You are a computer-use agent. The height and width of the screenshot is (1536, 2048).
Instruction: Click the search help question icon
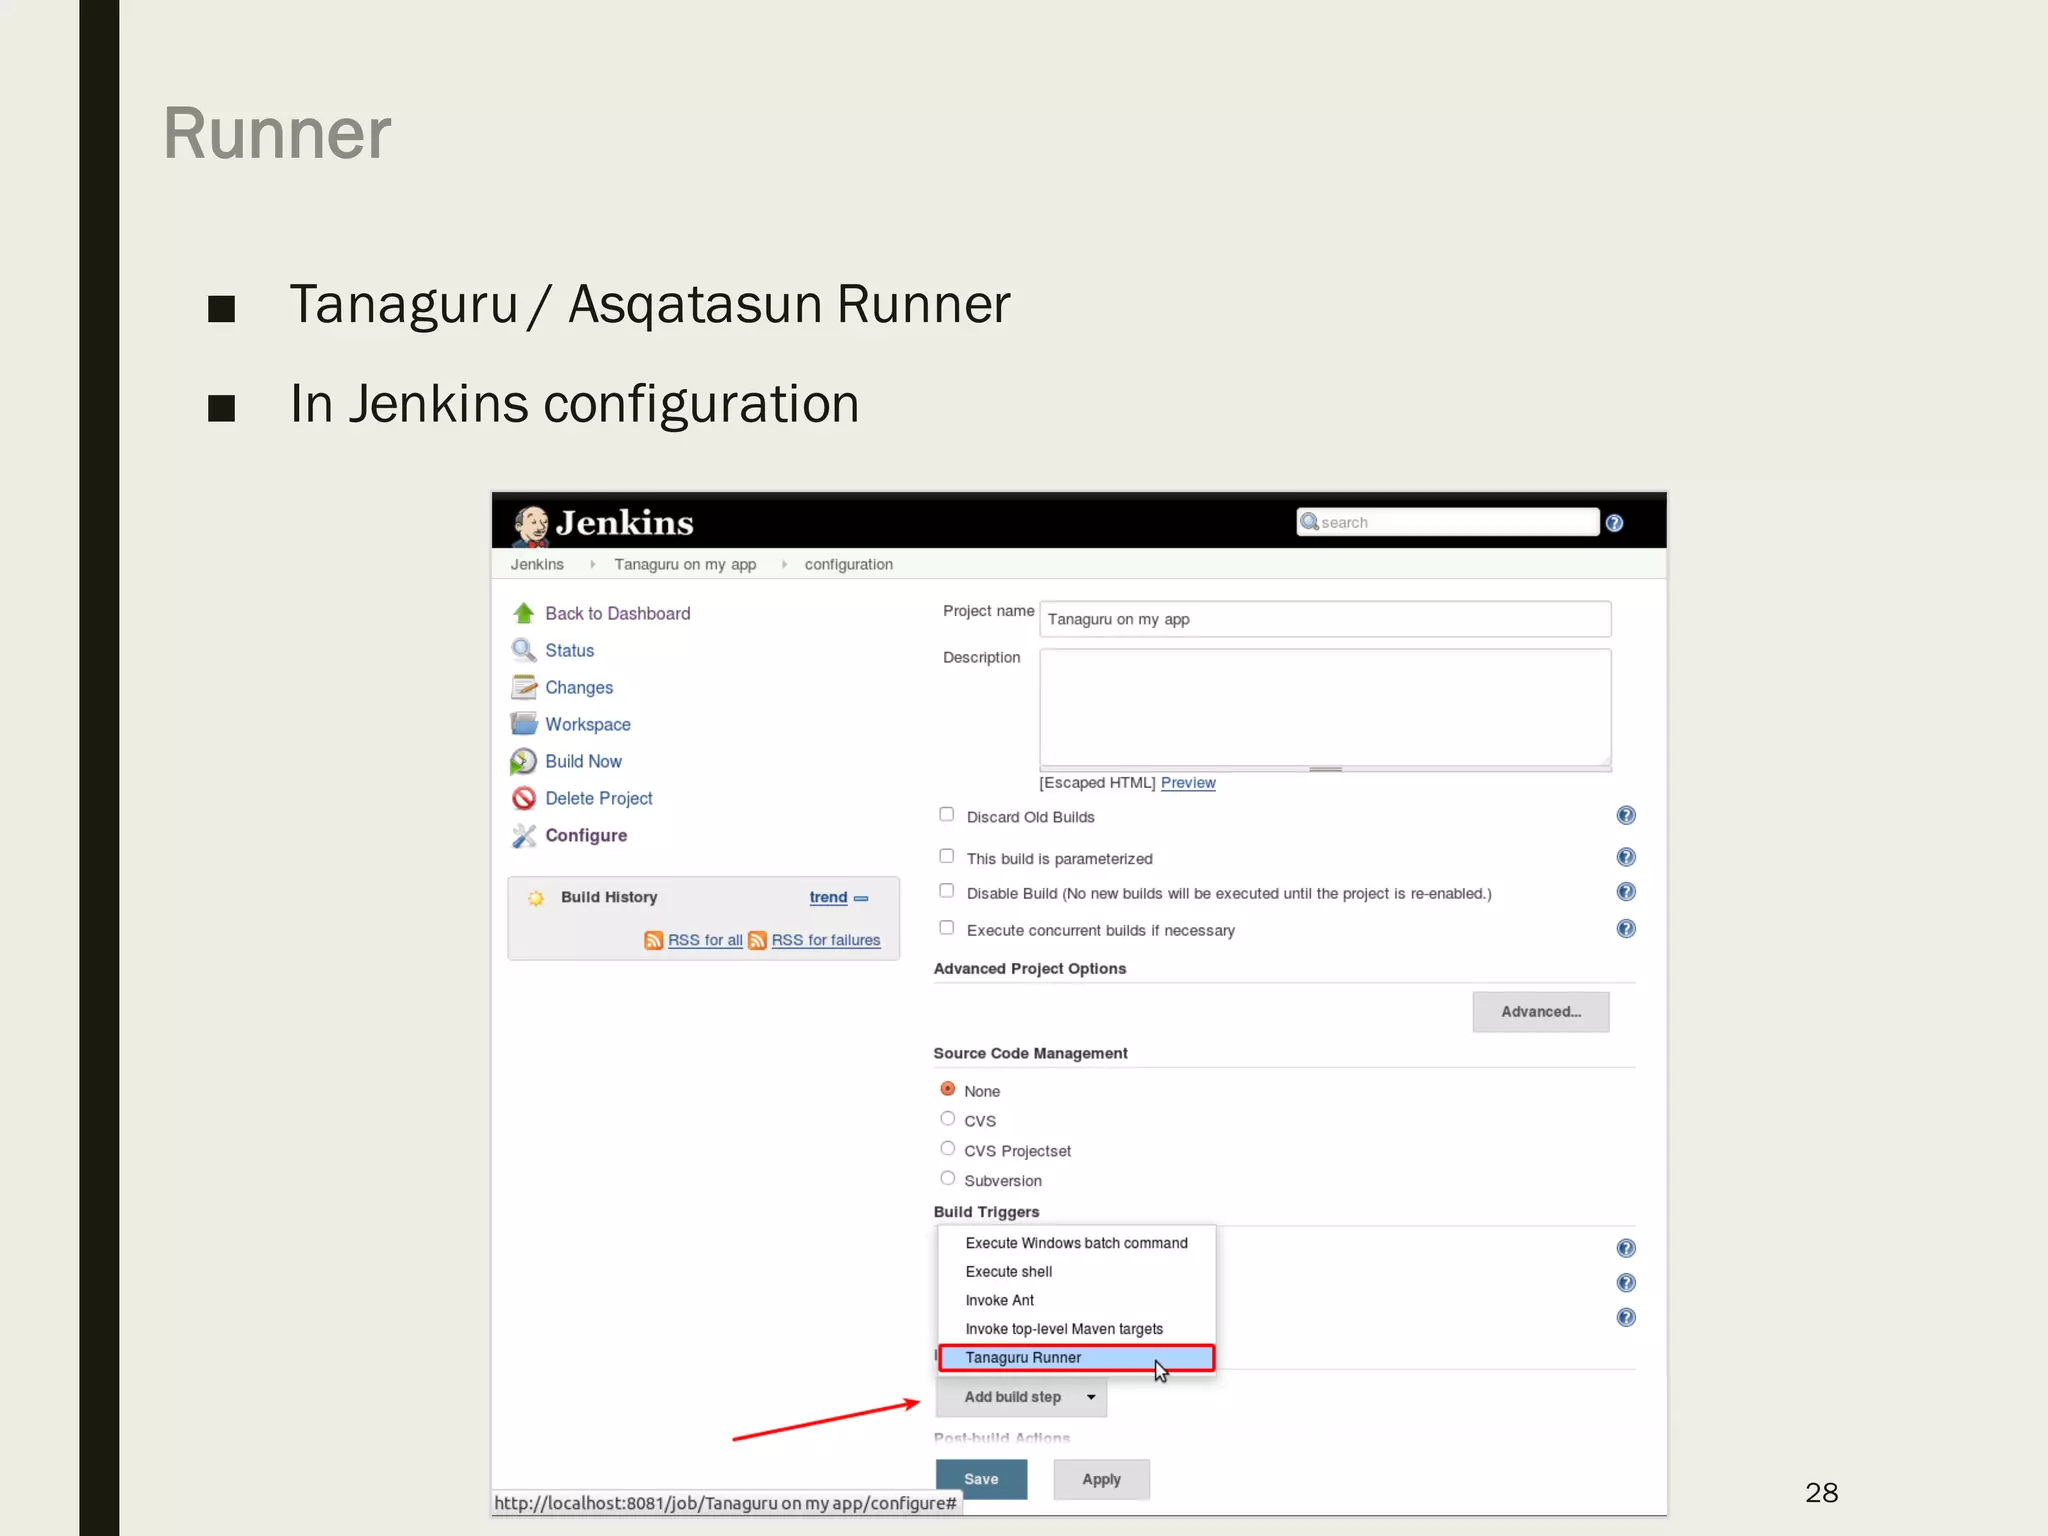(x=1614, y=523)
